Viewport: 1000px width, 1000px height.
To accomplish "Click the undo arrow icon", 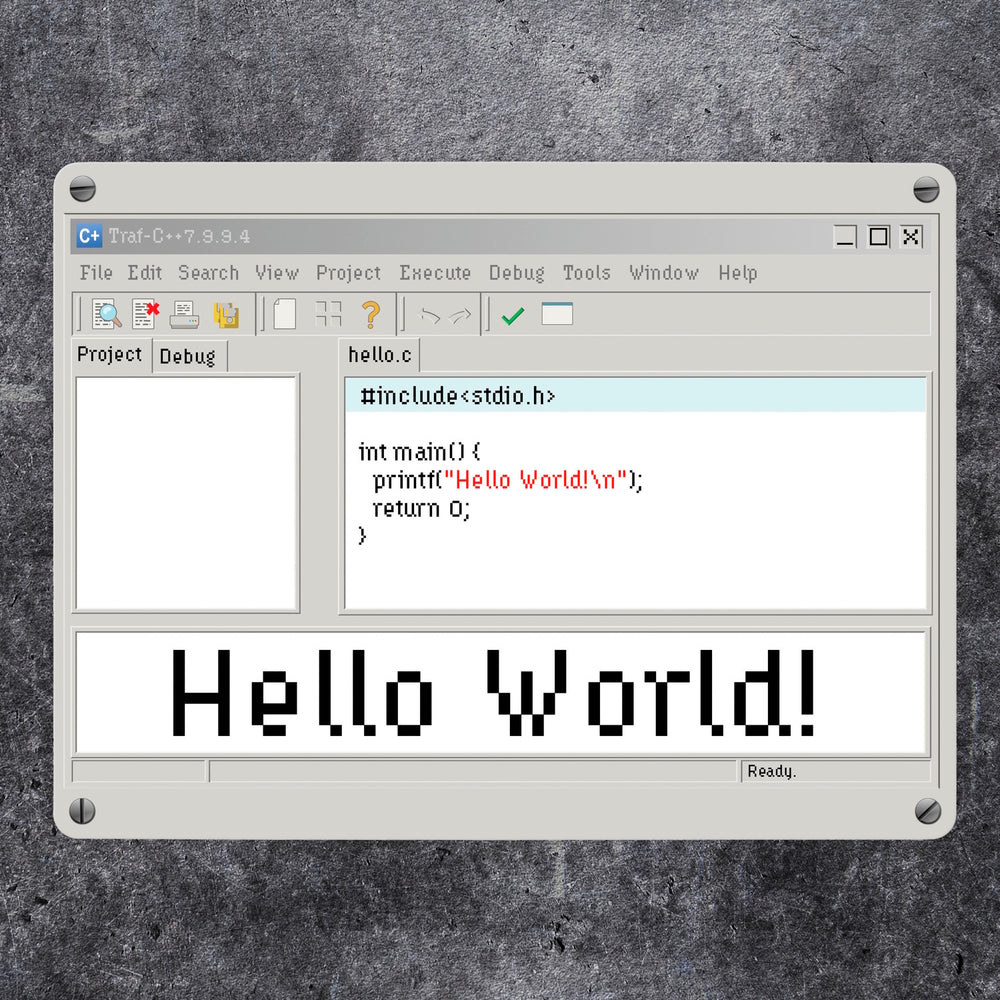I will [x=430, y=316].
